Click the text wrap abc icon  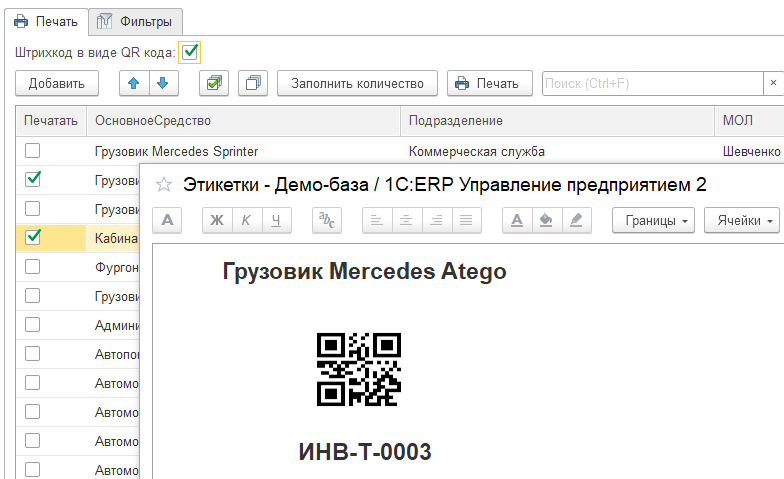point(326,220)
